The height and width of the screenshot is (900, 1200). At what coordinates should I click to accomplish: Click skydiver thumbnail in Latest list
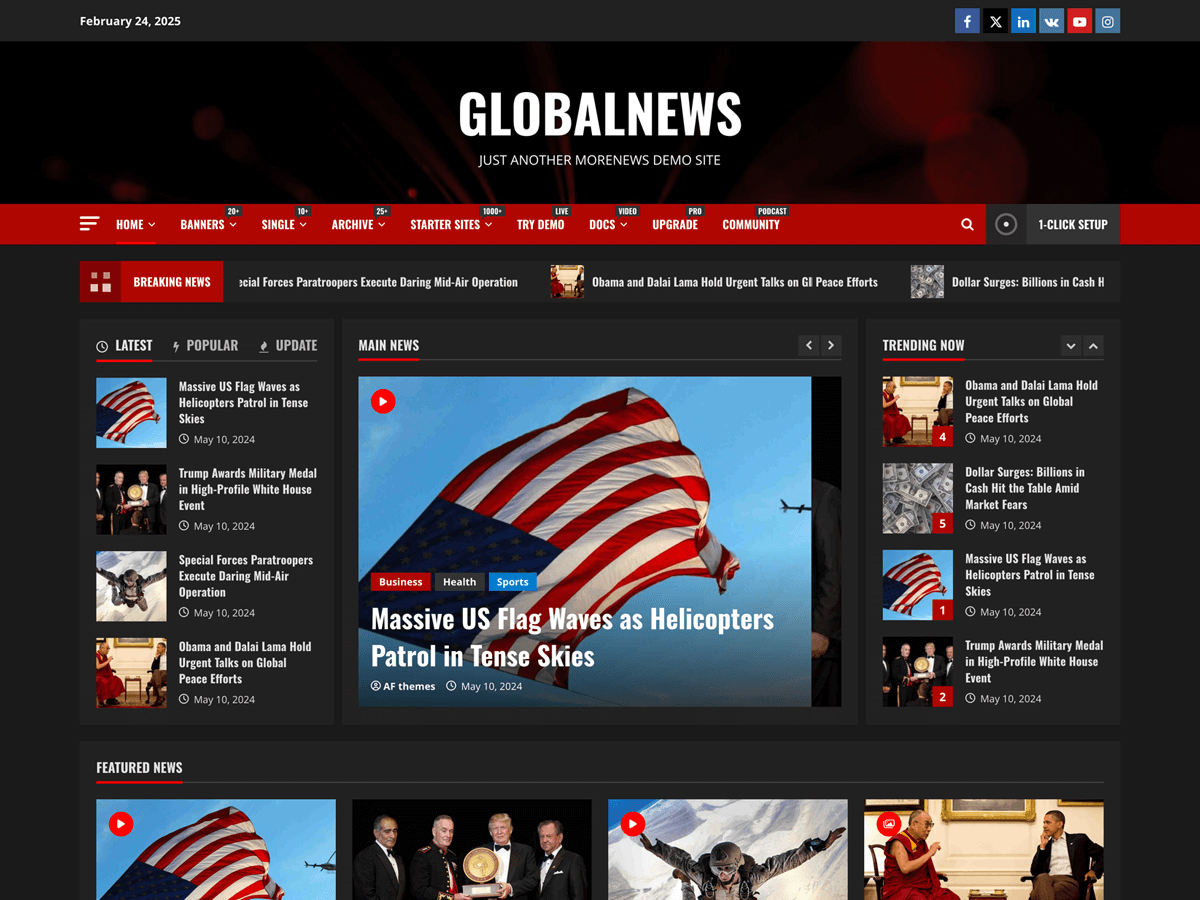click(x=131, y=586)
